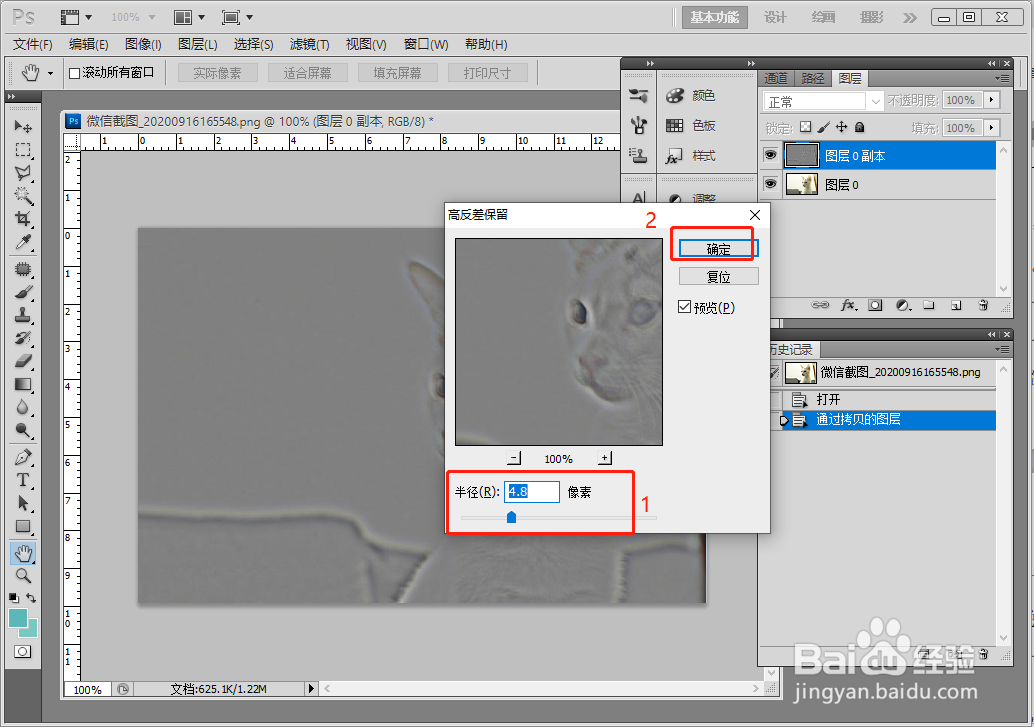Select the Magic Wand tool
Viewport: 1034px width, 727px height.
[x=23, y=195]
